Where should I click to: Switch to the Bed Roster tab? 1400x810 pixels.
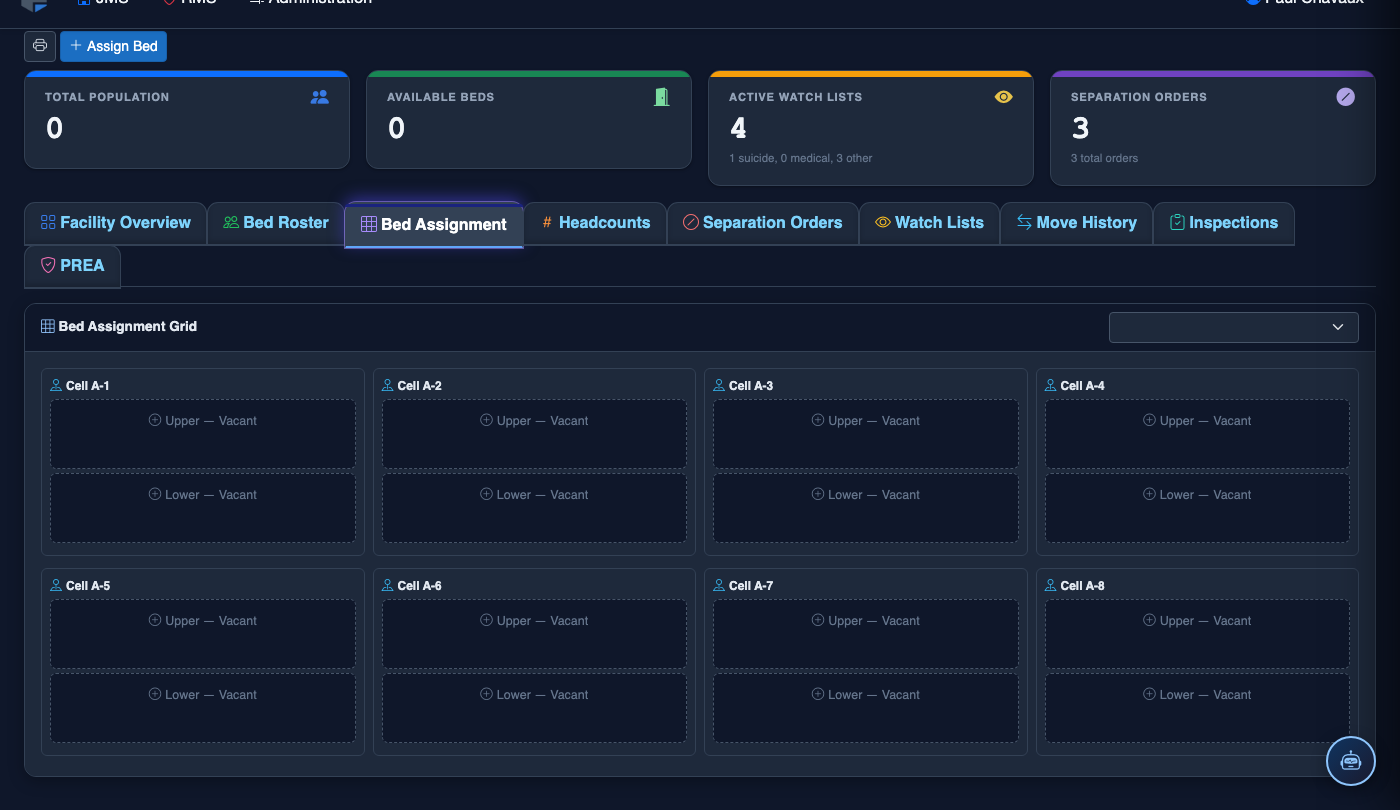[276, 223]
